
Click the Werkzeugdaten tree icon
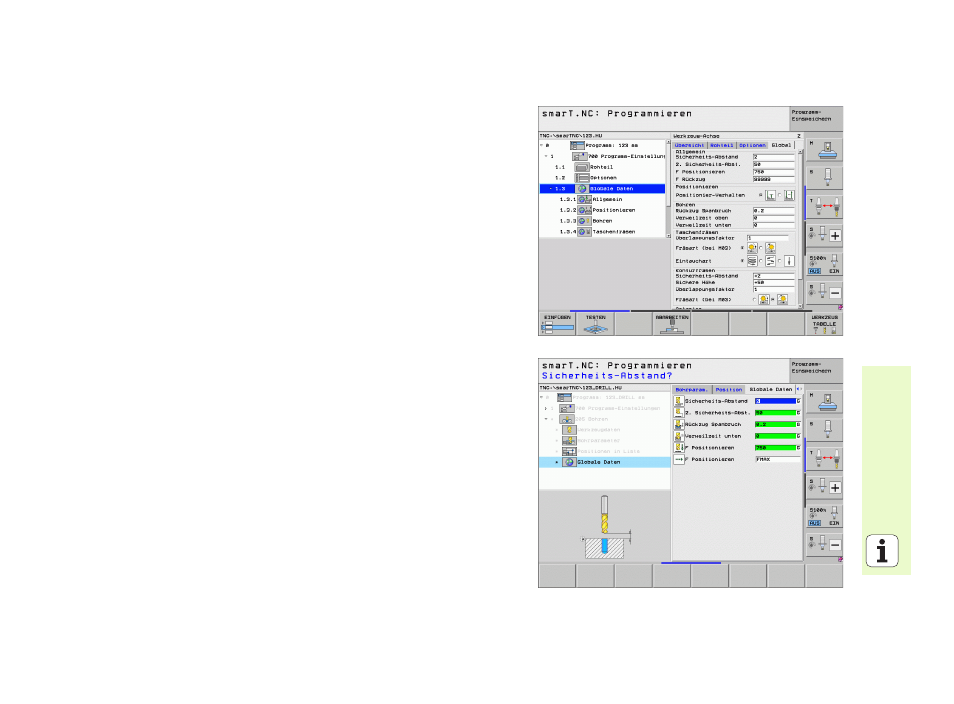tap(569, 430)
